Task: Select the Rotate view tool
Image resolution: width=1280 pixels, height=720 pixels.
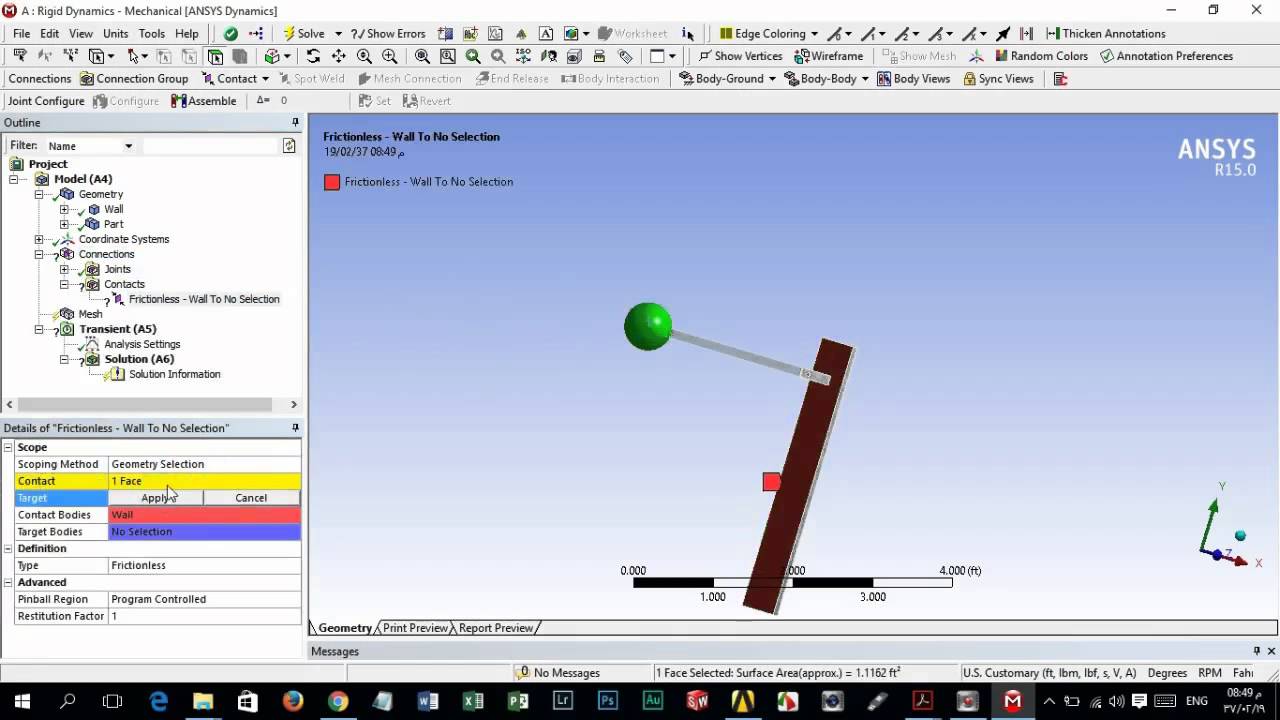Action: click(x=313, y=56)
